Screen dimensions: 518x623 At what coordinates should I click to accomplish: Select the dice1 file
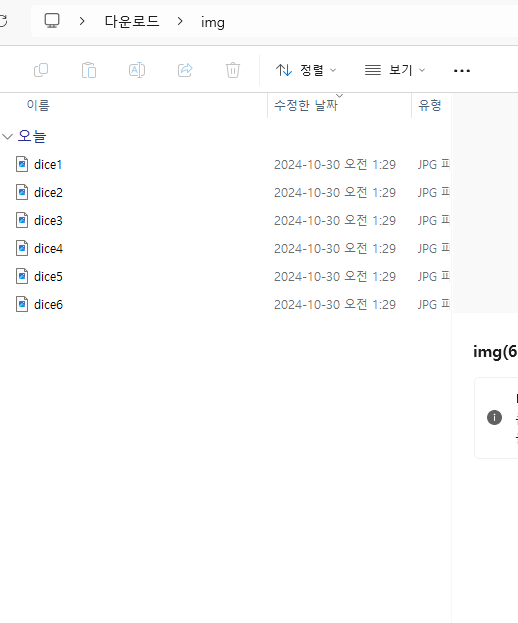(48, 164)
